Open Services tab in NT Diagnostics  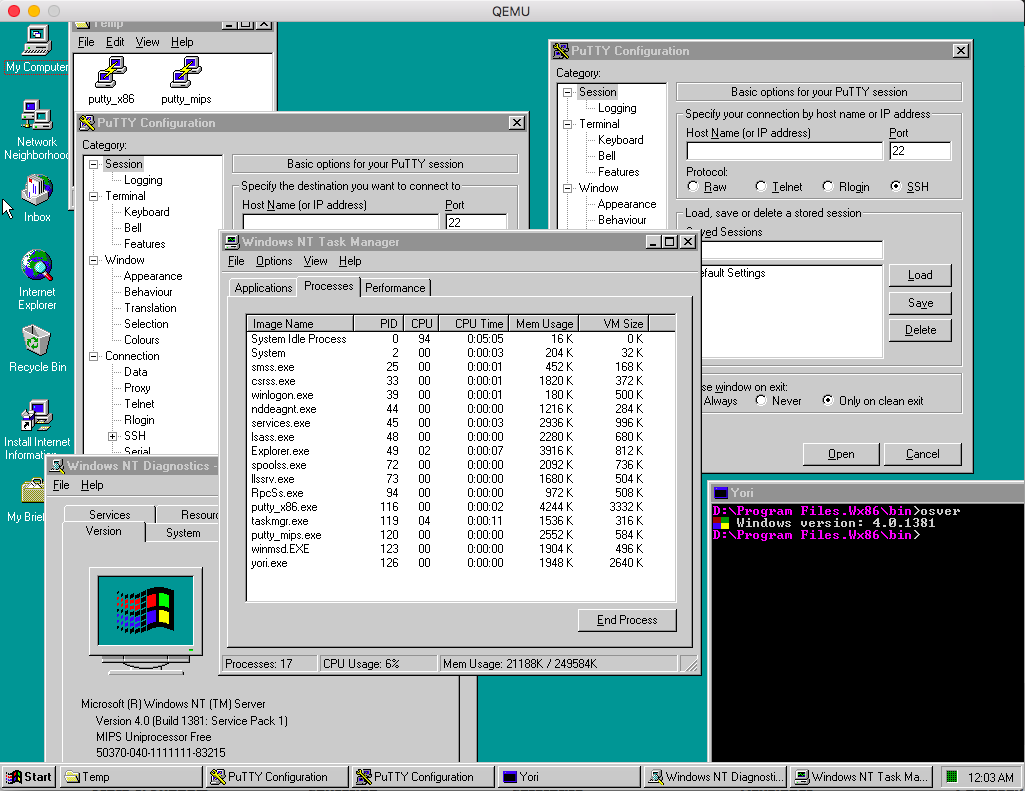110,514
